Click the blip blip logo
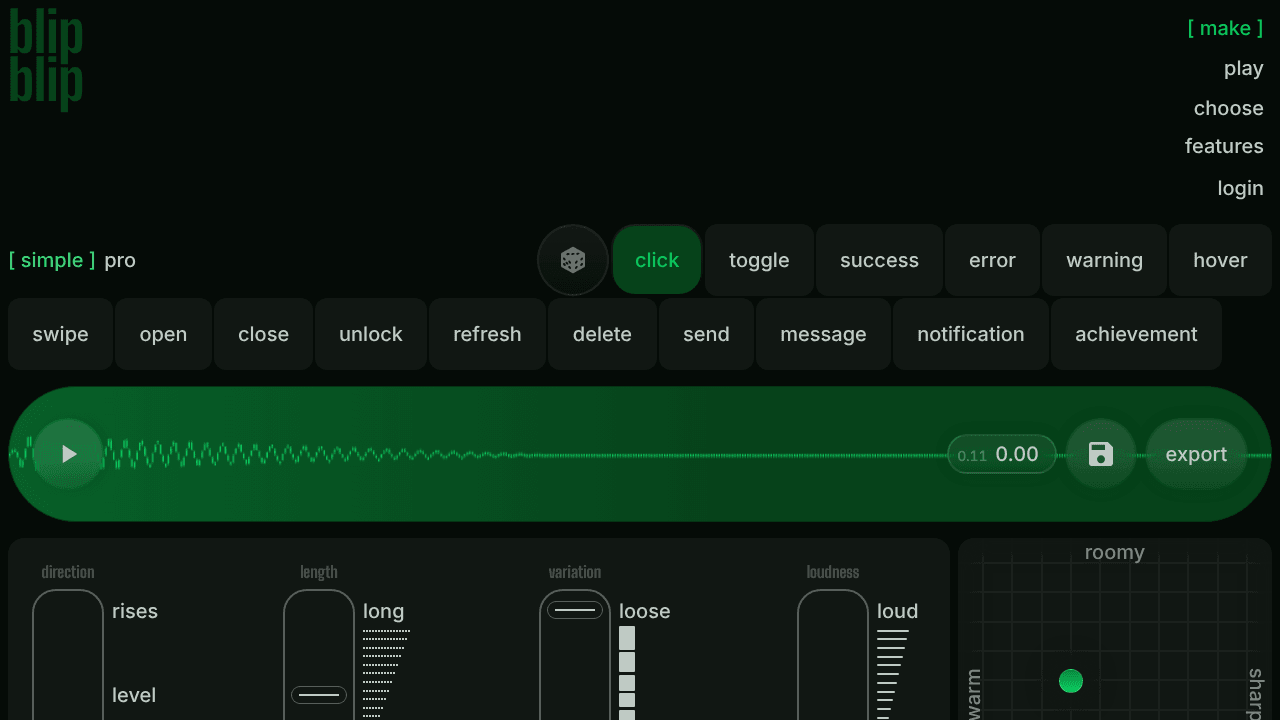1280x720 pixels. [x=46, y=59]
